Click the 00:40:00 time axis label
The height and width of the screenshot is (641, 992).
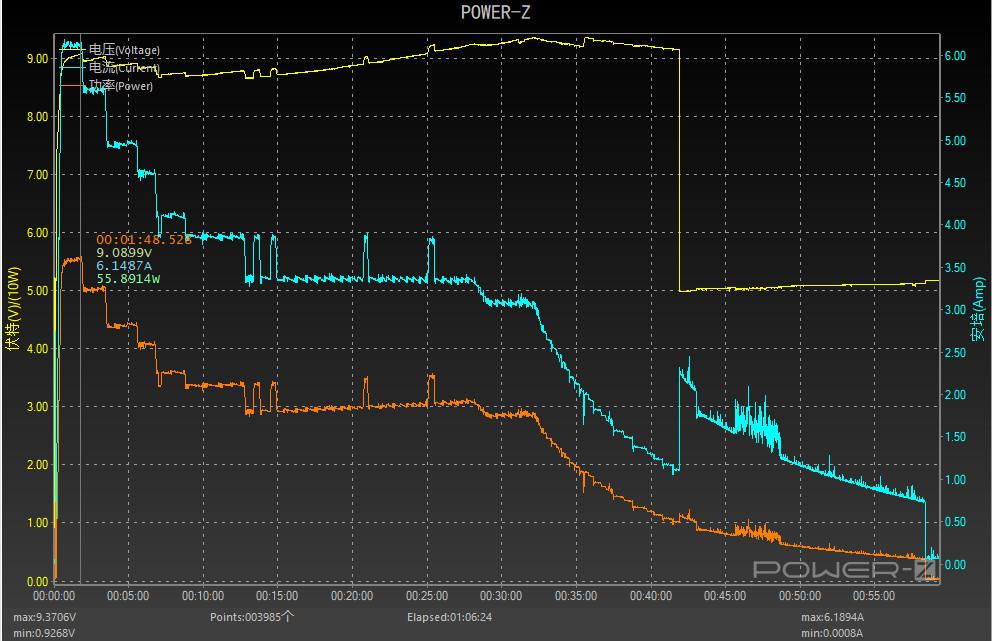tap(651, 596)
